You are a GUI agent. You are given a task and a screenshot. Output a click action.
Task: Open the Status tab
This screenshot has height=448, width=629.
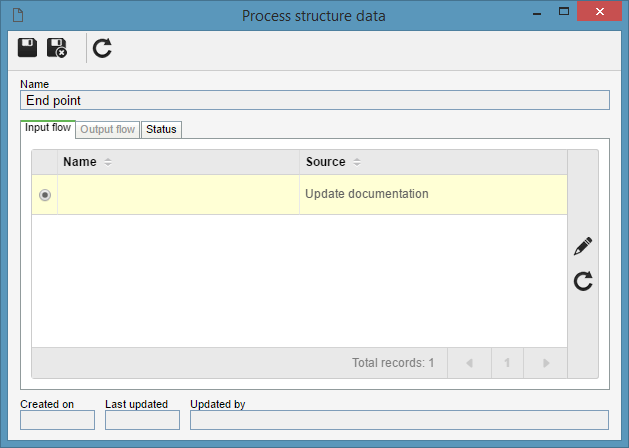click(161, 130)
